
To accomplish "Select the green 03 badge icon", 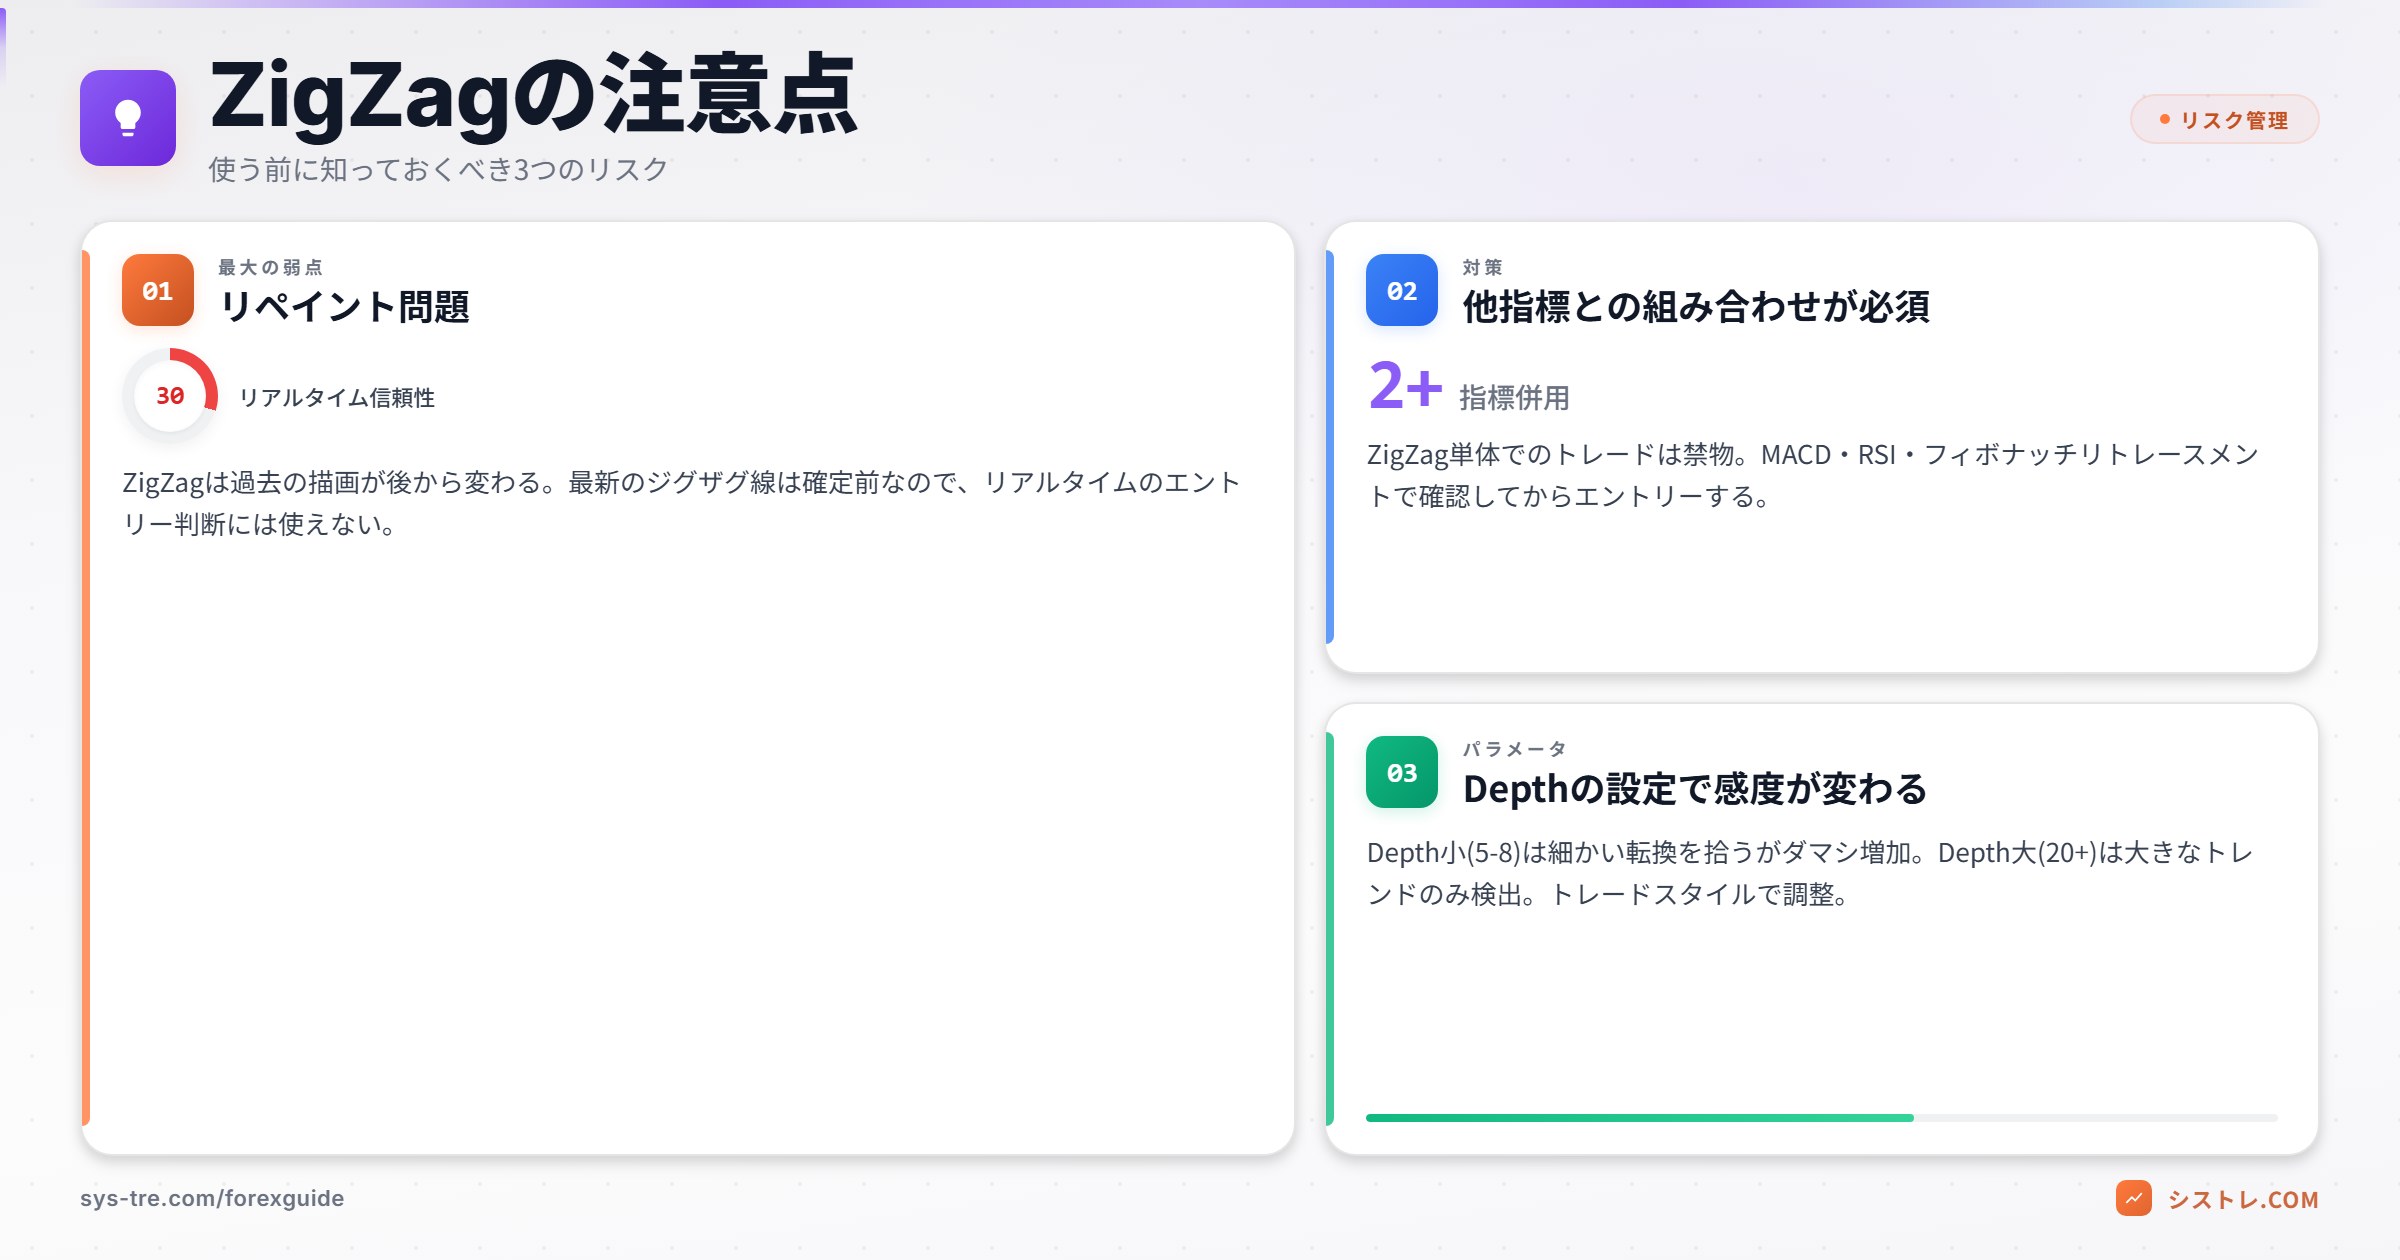I will 1402,772.
